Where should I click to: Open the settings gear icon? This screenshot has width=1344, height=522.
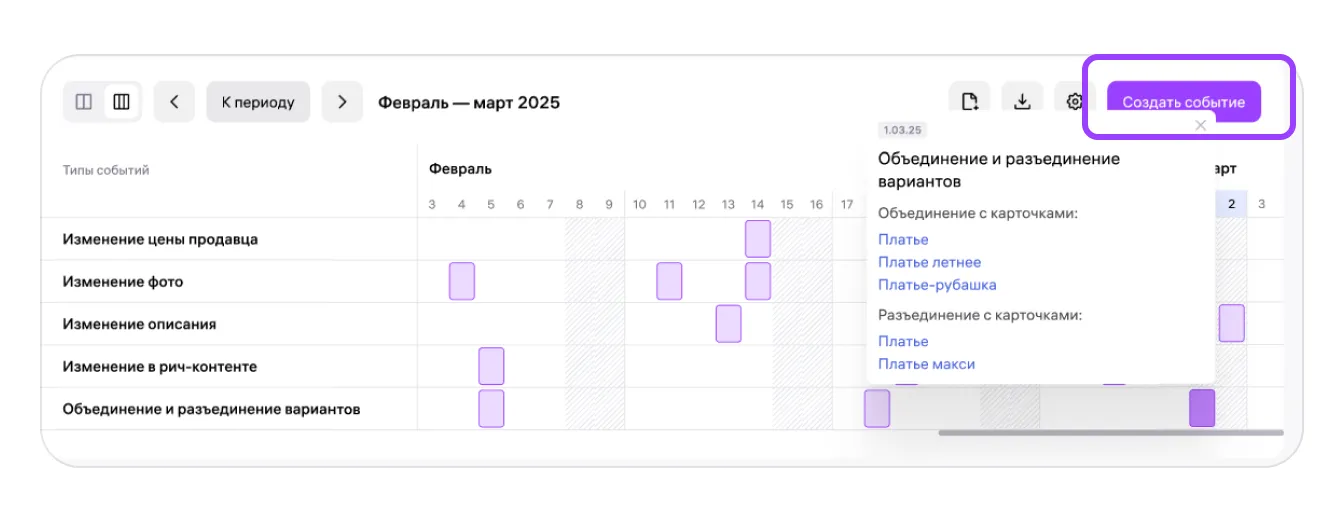(x=1075, y=102)
